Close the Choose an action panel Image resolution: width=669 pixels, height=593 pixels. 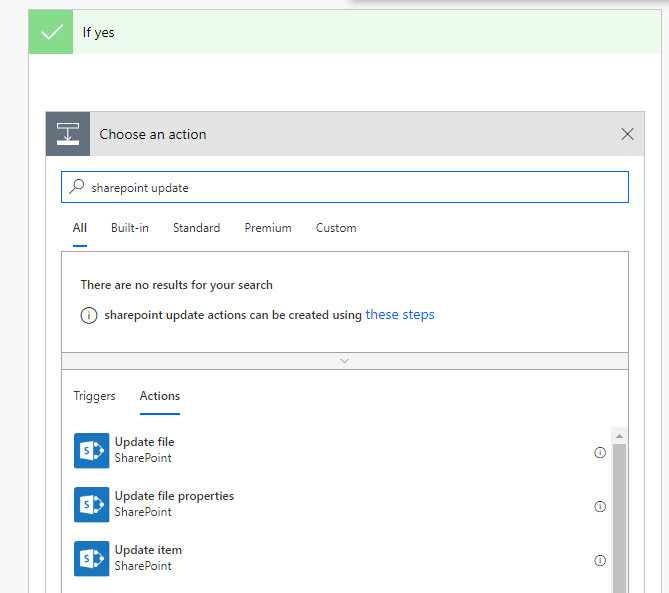coord(627,134)
